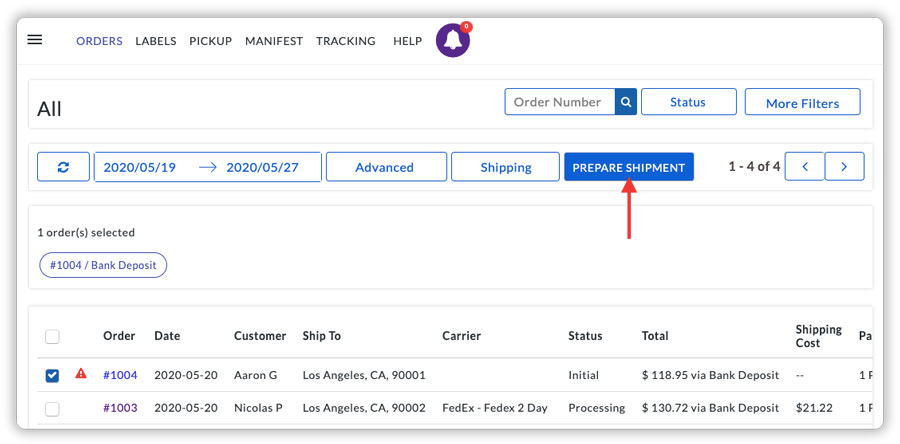The image size is (900, 444).
Task: Check the order #1003 checkbox
Action: 52,408
